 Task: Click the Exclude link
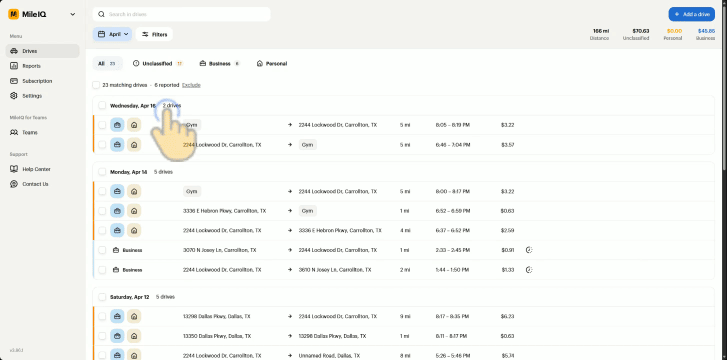click(x=191, y=85)
